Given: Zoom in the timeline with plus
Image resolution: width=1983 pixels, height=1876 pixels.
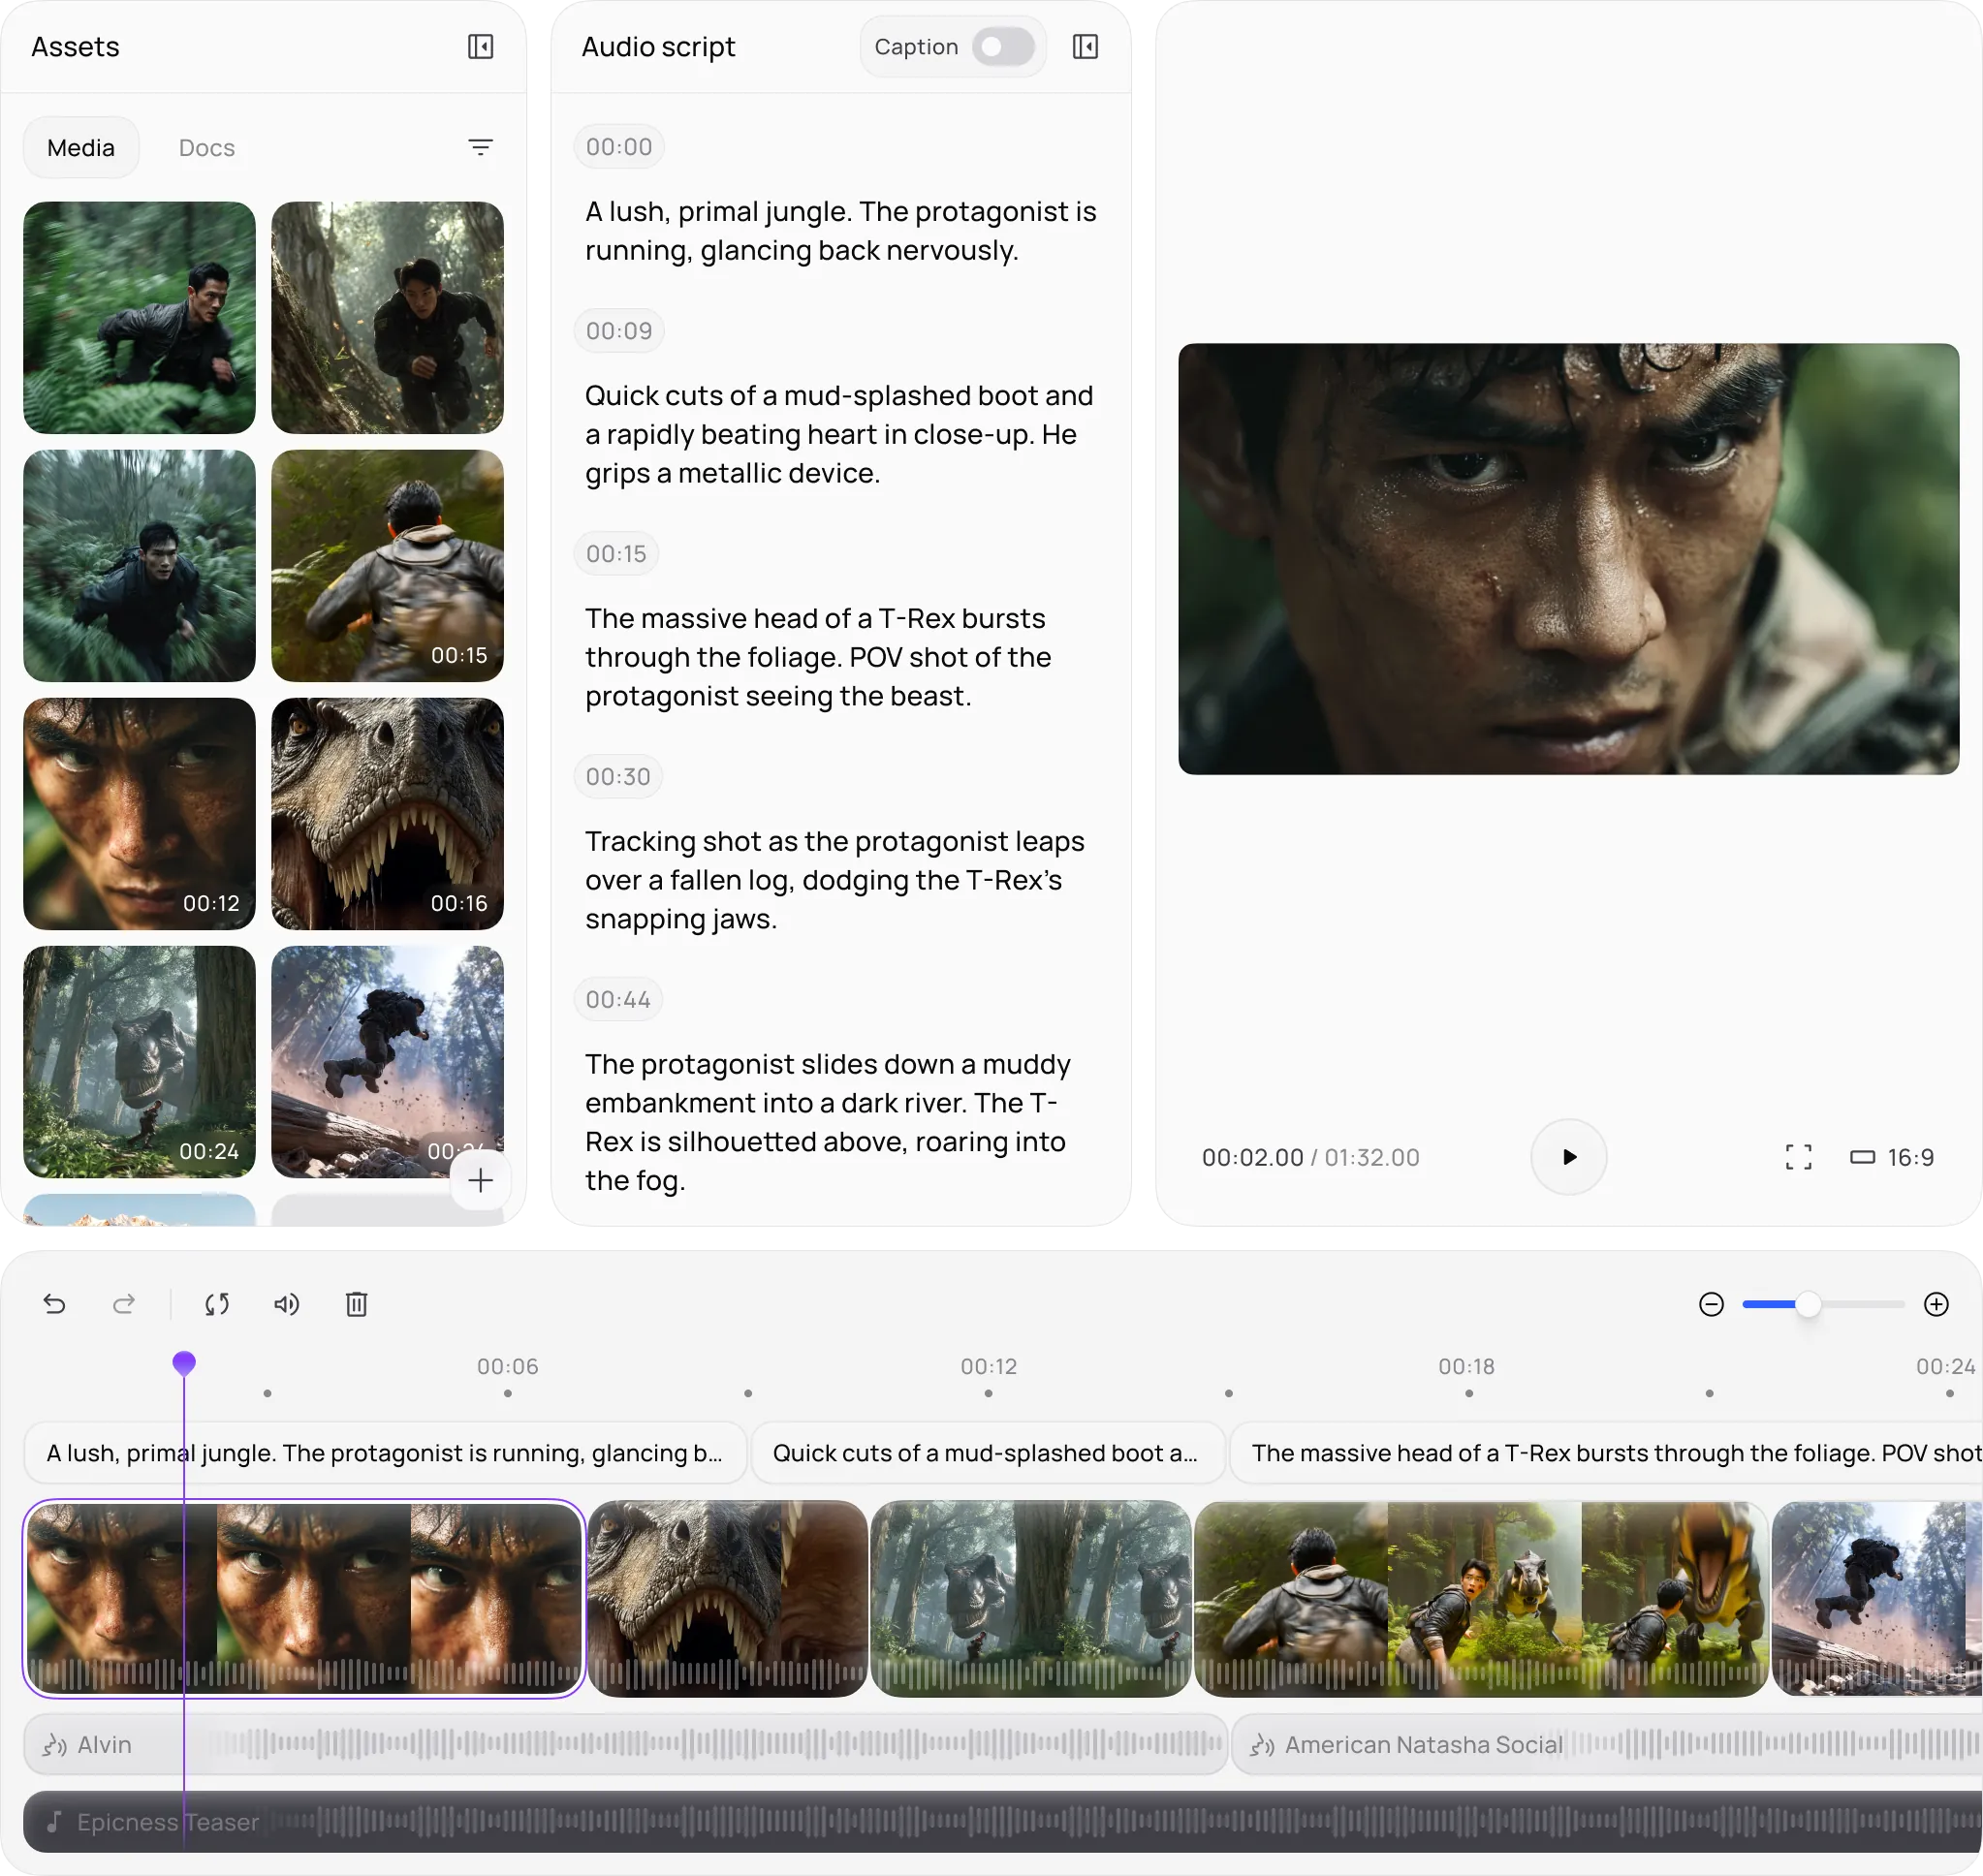Looking at the screenshot, I should tap(1936, 1304).
